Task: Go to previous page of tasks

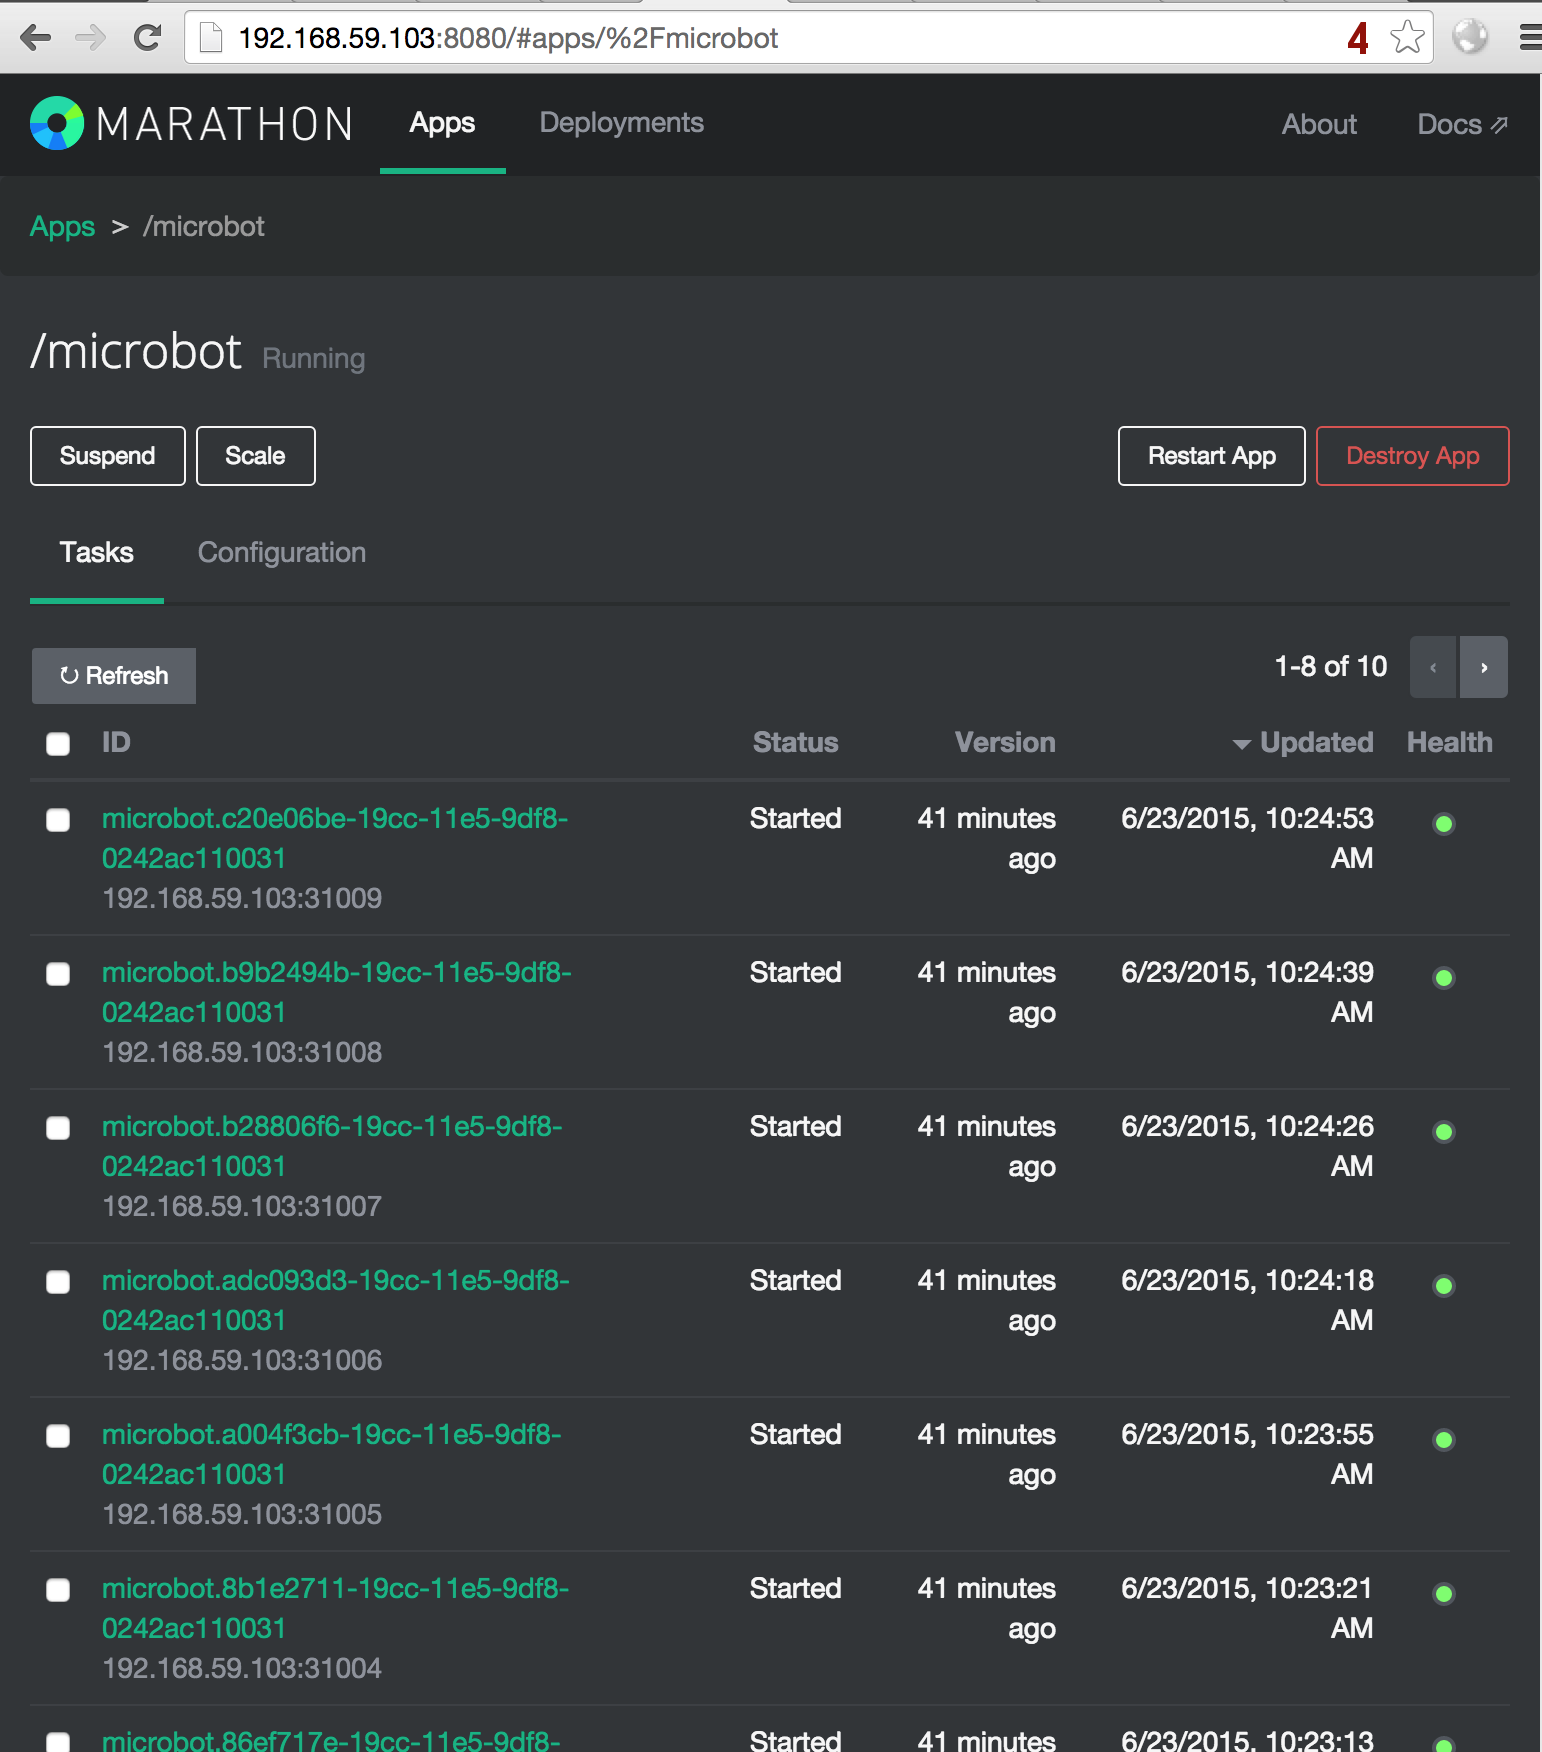Action: click(1434, 667)
